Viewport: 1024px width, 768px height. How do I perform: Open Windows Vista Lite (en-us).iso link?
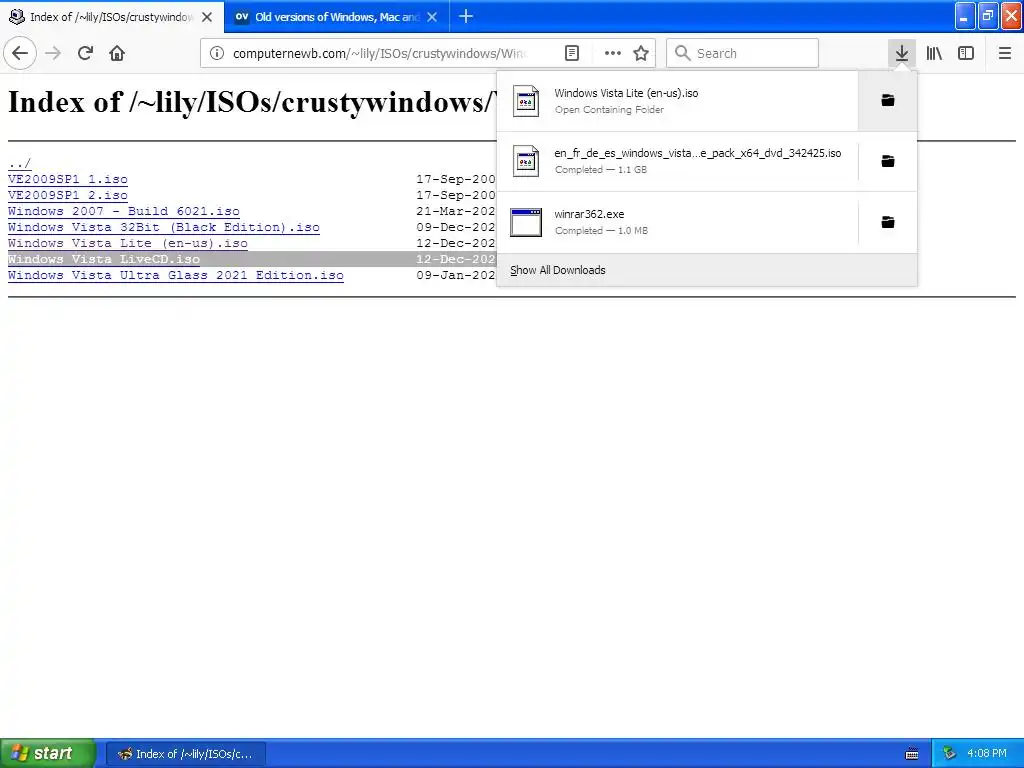[x=128, y=243]
